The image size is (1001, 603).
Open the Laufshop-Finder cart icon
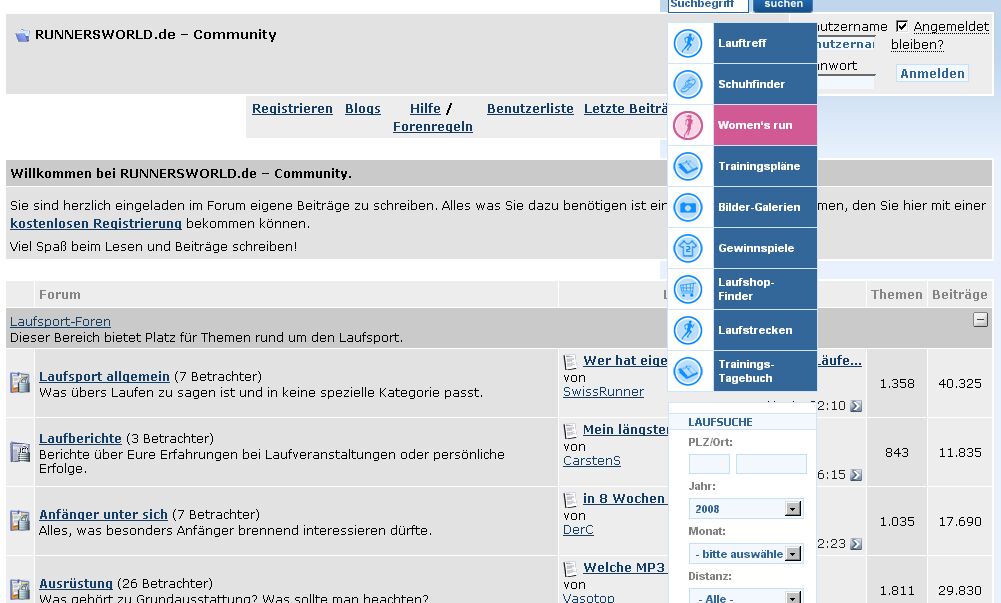pos(688,289)
